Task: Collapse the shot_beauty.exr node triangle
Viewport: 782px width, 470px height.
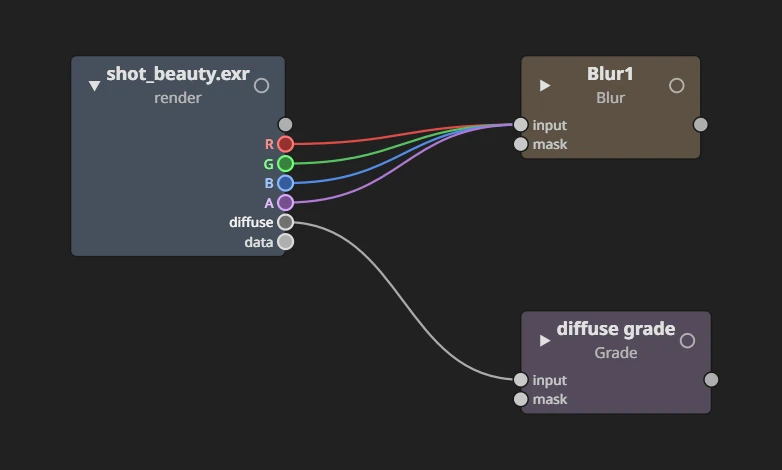Action: pos(94,86)
